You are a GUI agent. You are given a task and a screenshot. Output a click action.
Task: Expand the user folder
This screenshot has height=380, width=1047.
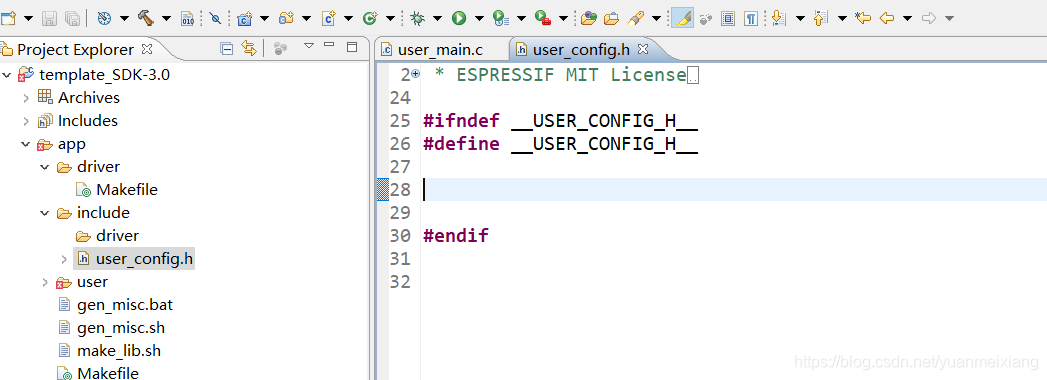coord(45,282)
